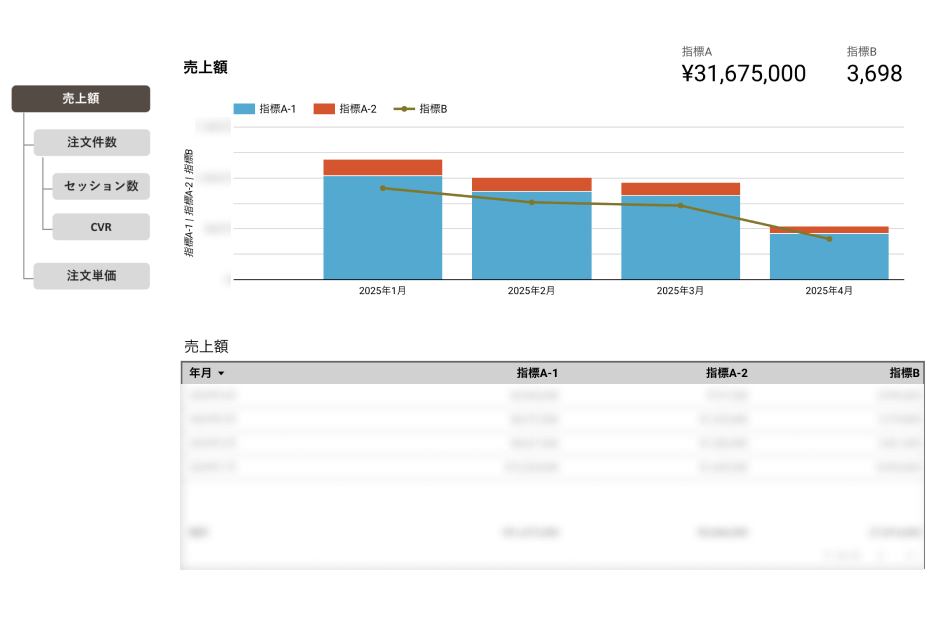Image resolution: width=936 pixels, height=624 pixels.
Task: Click the 2025年3月 blue bar
Action: point(681,238)
